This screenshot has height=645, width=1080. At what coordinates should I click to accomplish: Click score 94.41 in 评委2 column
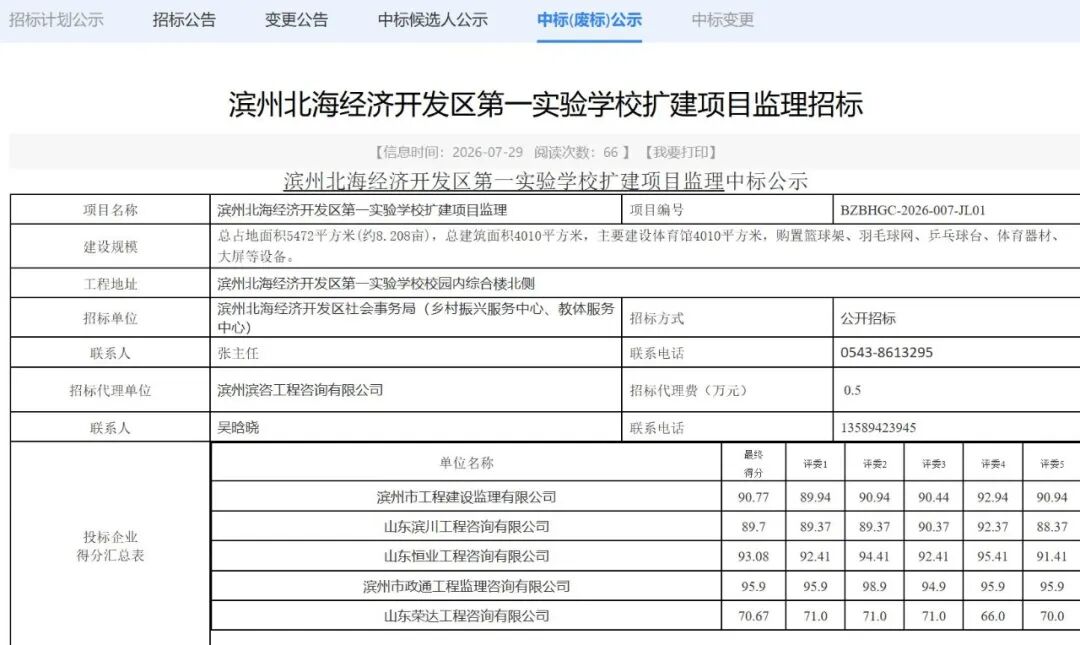coord(875,556)
